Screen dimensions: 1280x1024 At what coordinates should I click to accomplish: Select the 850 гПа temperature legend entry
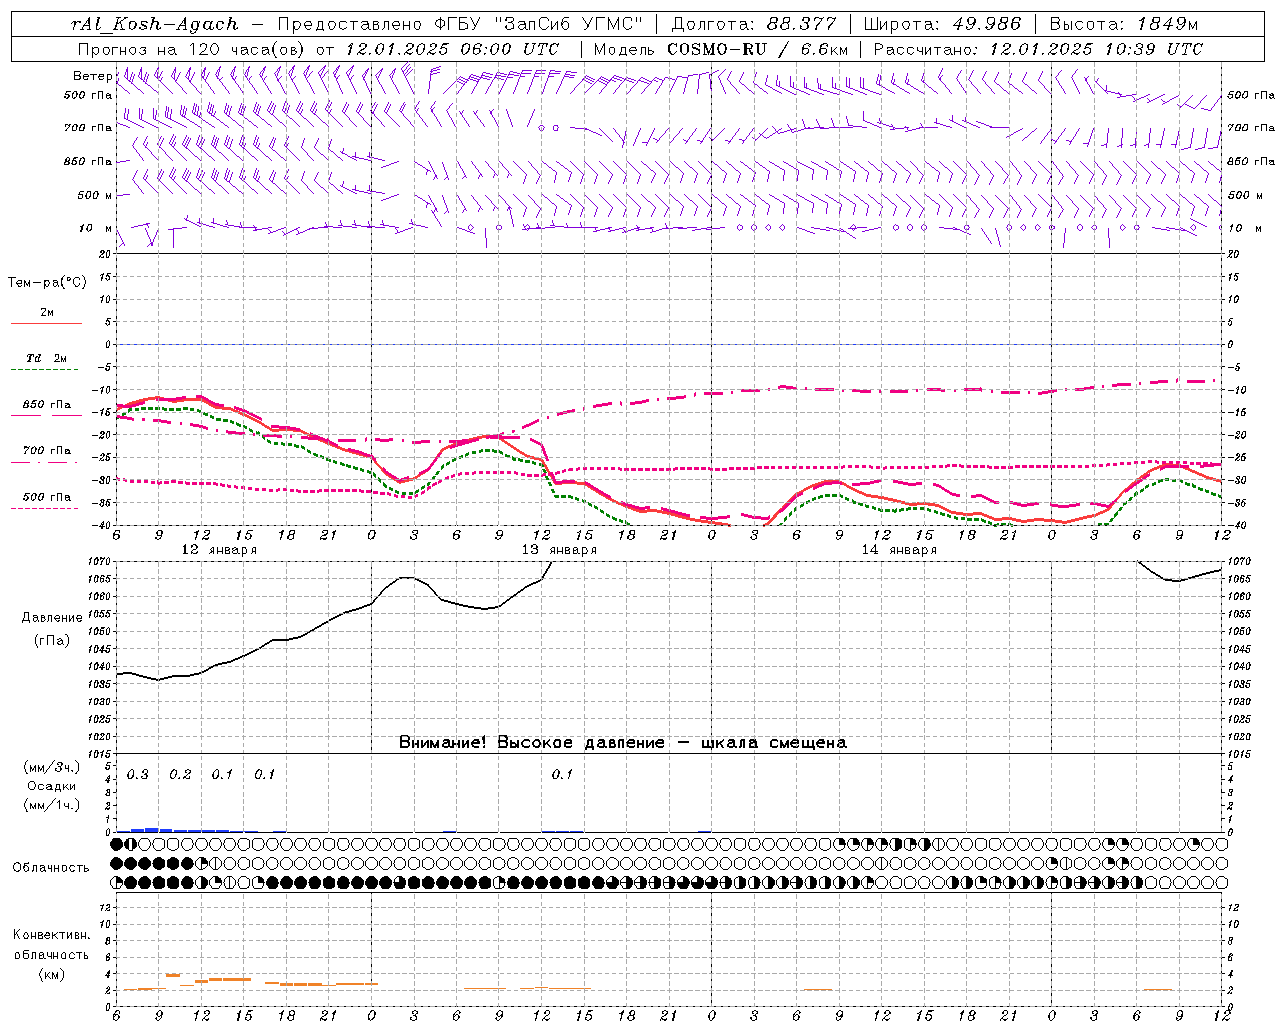47,405
